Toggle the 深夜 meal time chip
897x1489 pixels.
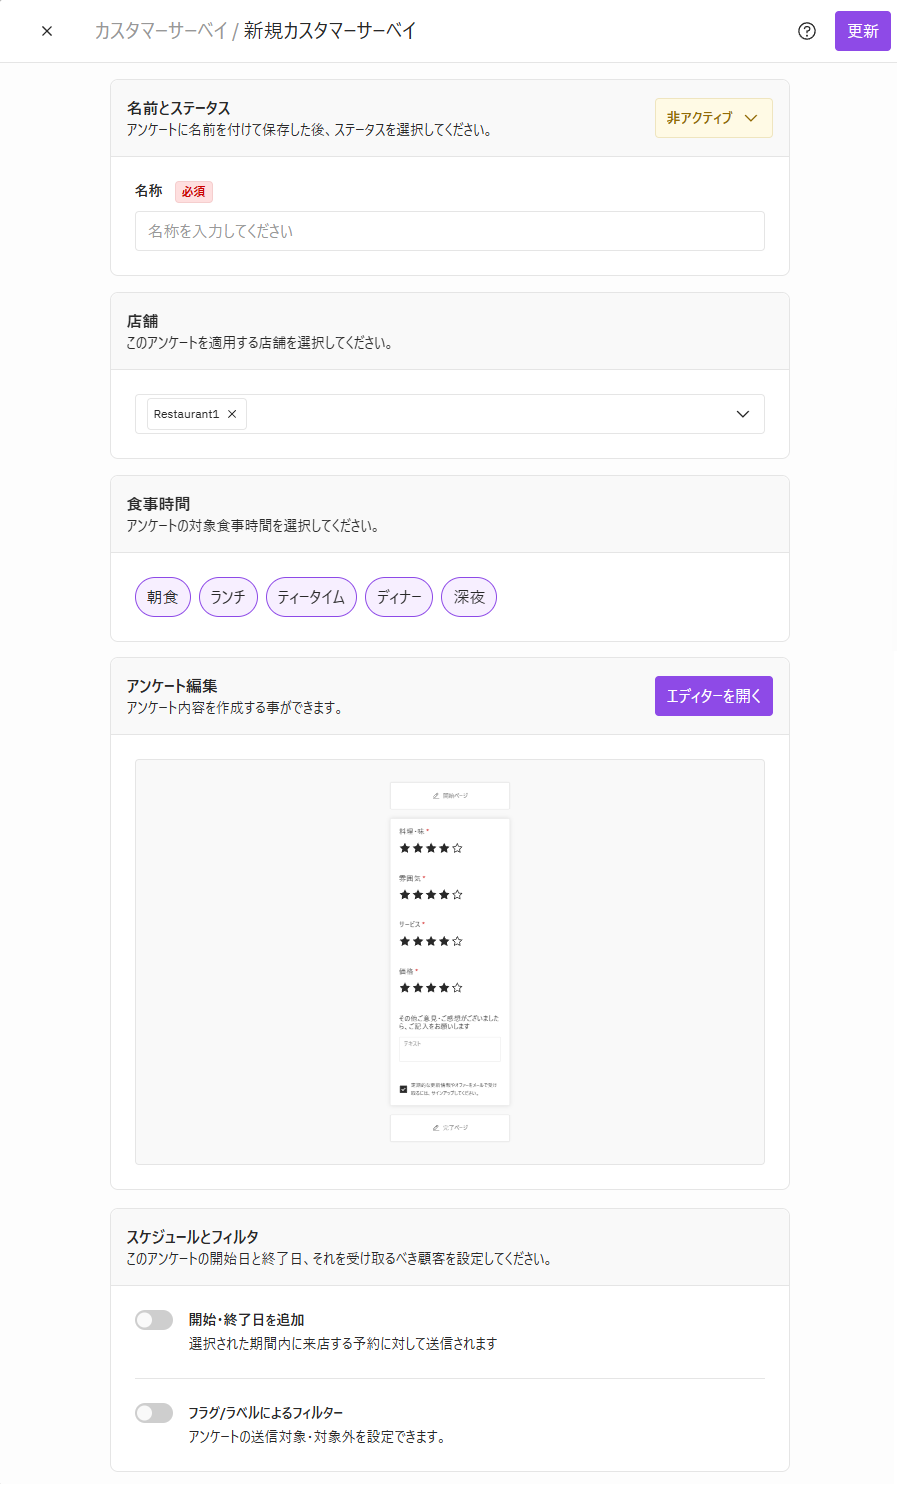tap(469, 597)
